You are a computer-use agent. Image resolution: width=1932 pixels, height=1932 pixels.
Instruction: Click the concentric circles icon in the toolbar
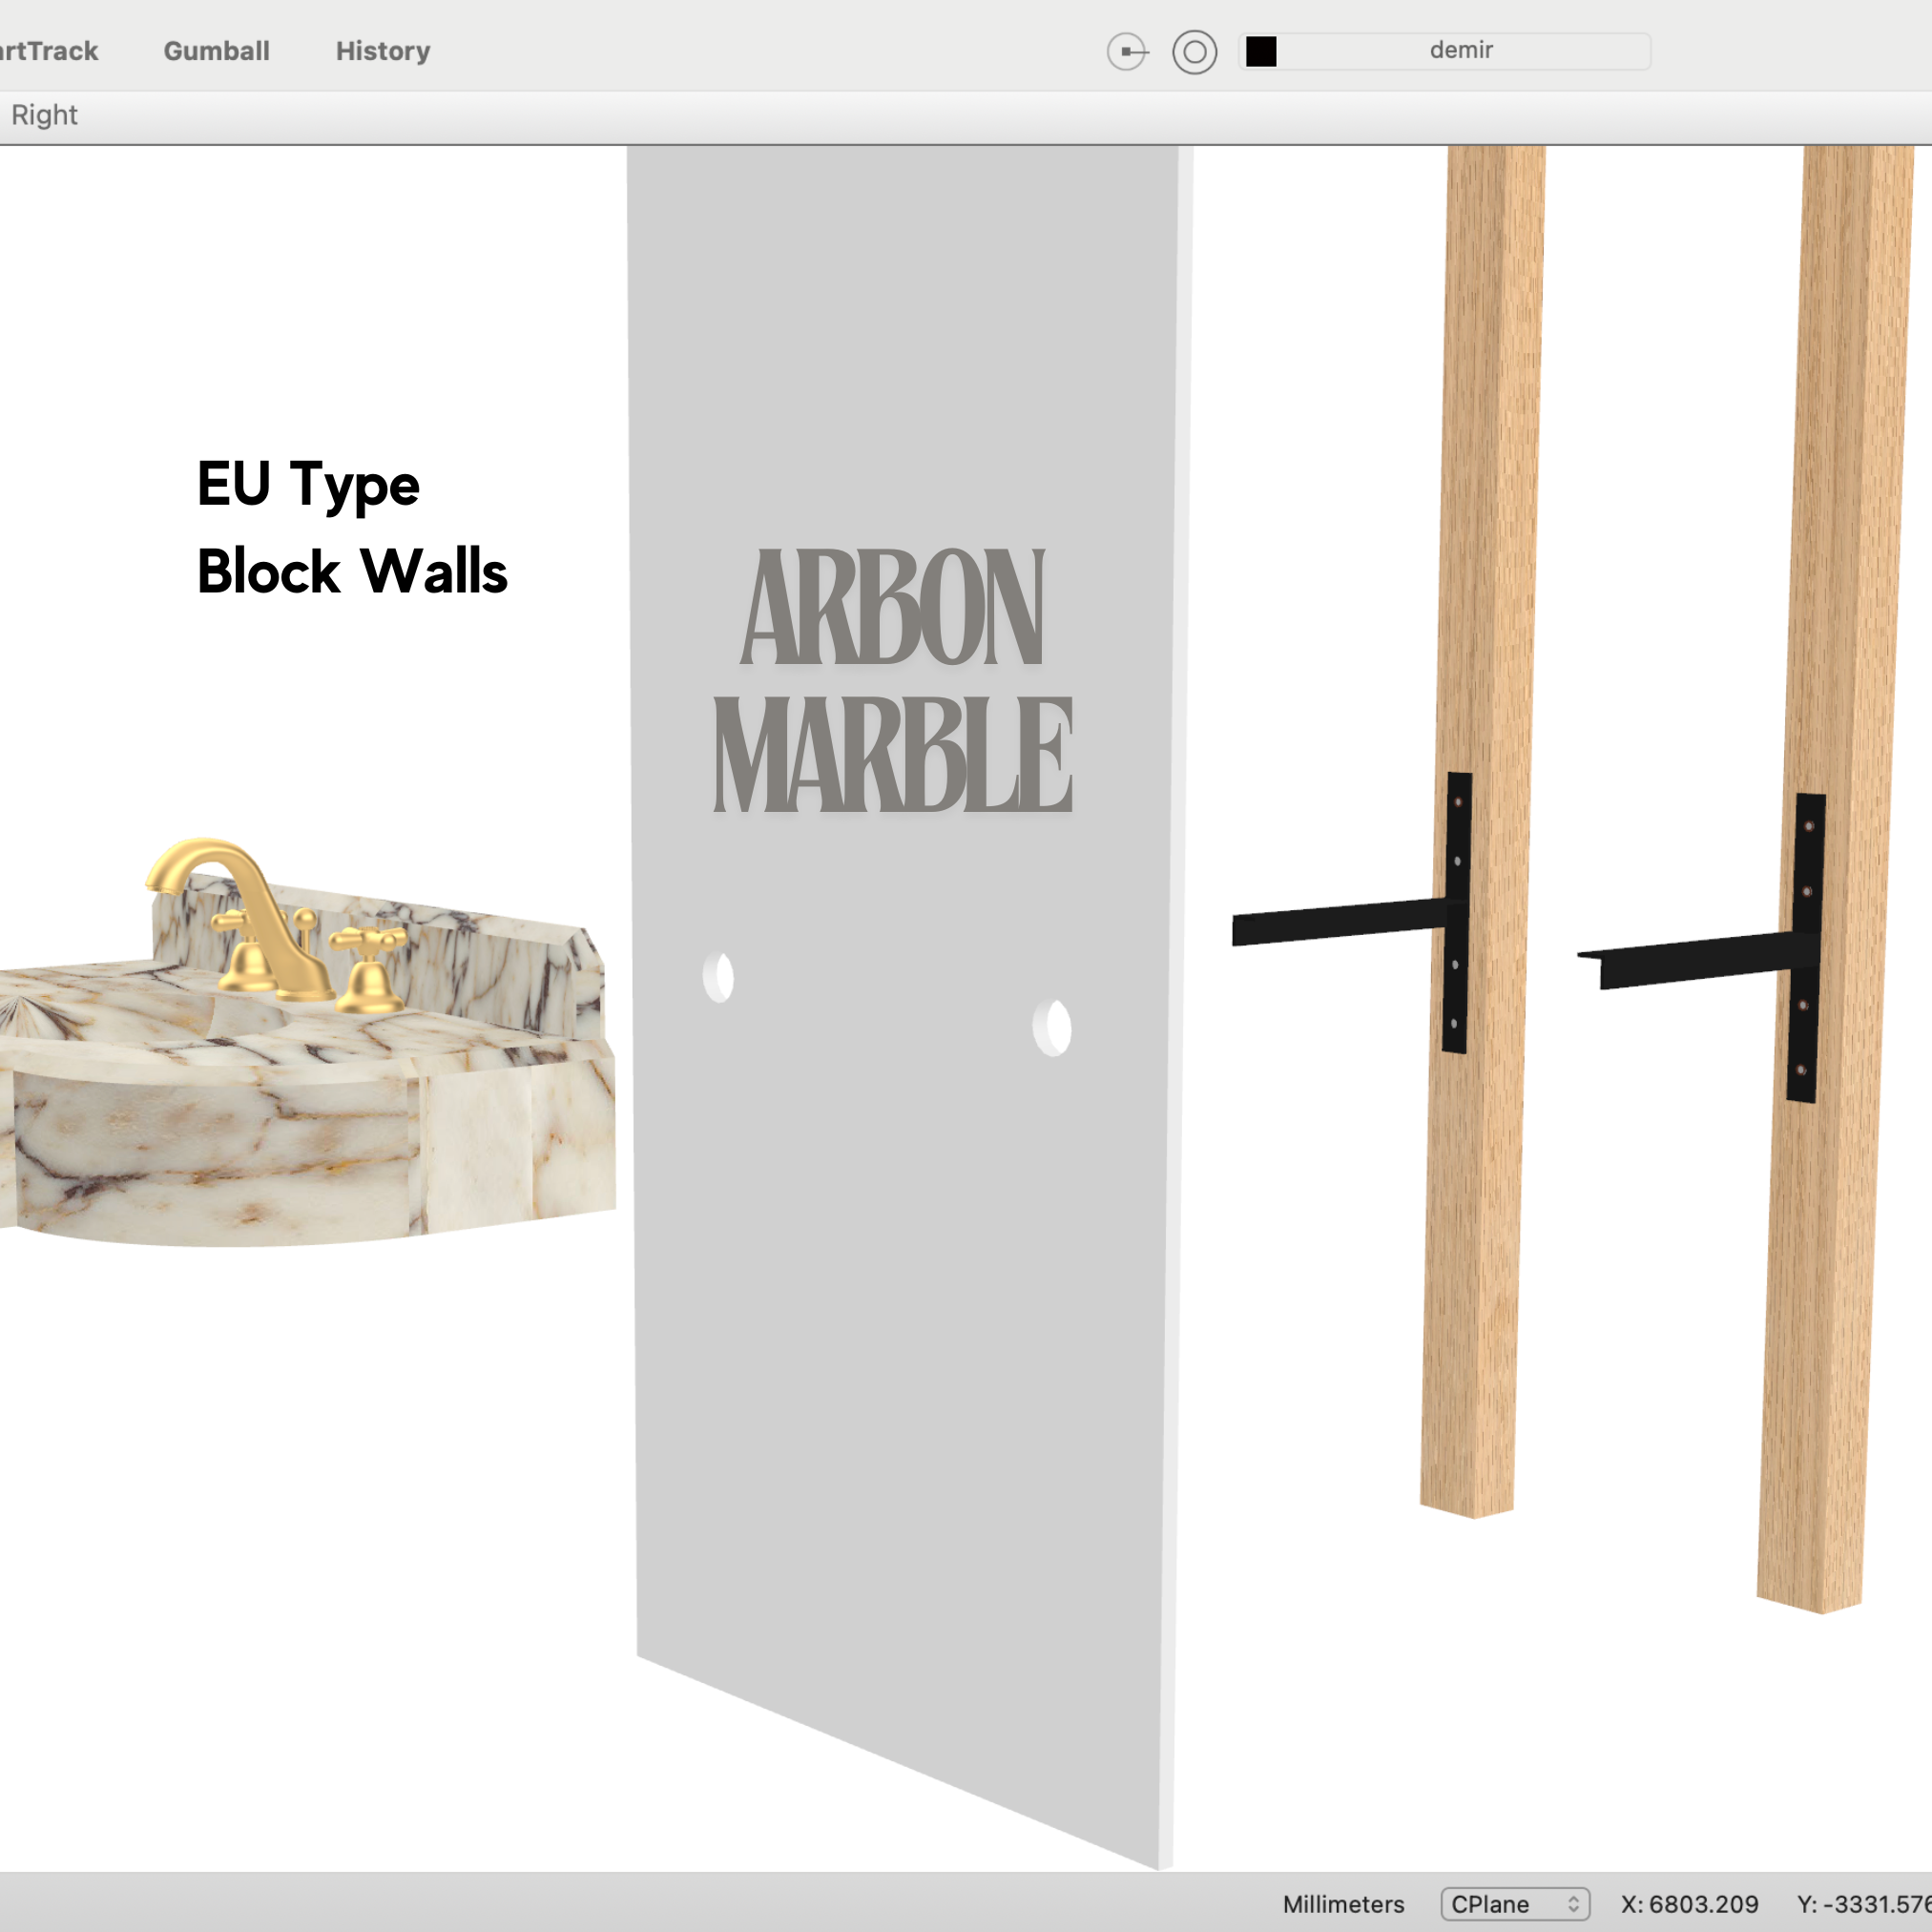click(1194, 52)
